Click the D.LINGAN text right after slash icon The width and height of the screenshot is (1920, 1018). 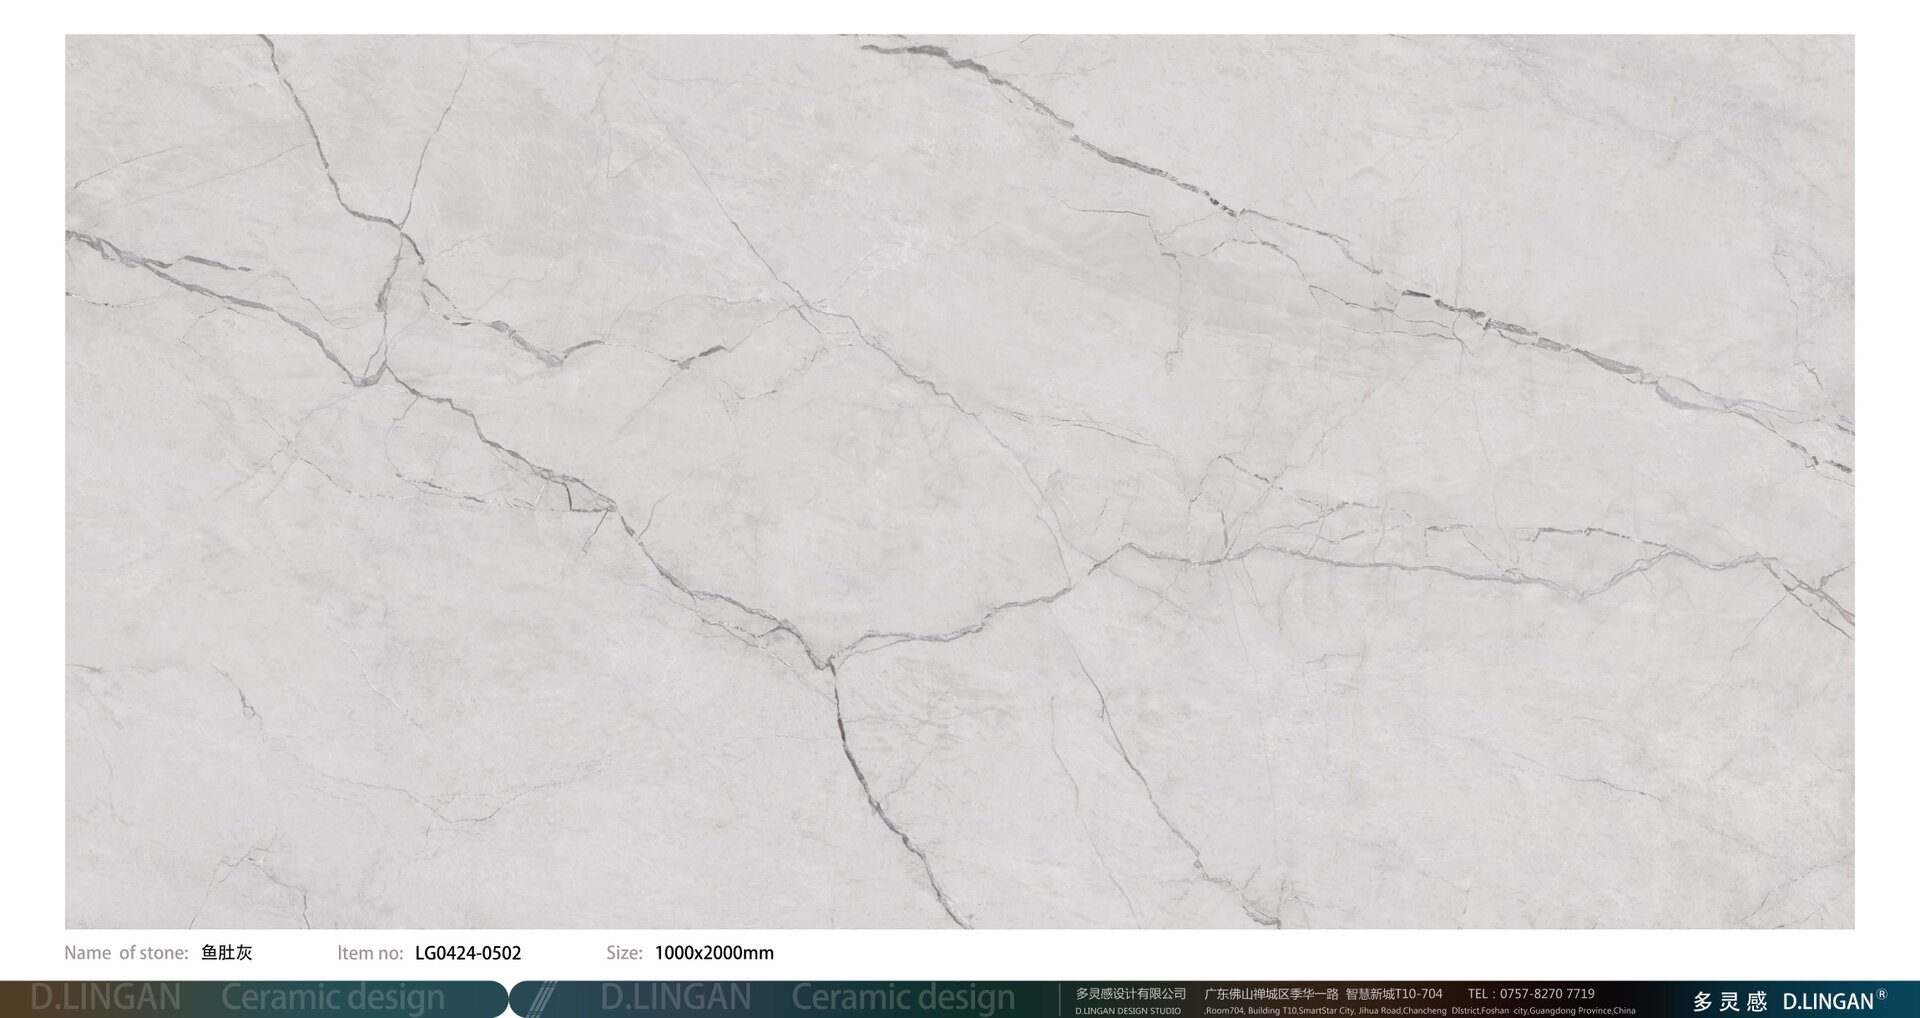(x=676, y=998)
